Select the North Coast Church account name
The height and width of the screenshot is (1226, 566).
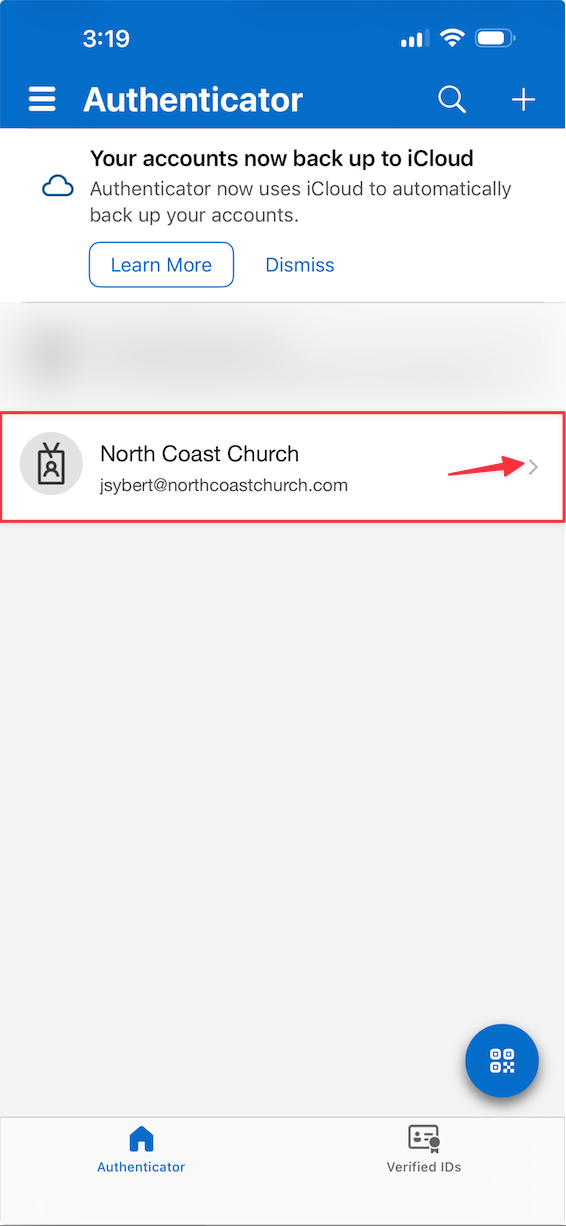tap(199, 453)
